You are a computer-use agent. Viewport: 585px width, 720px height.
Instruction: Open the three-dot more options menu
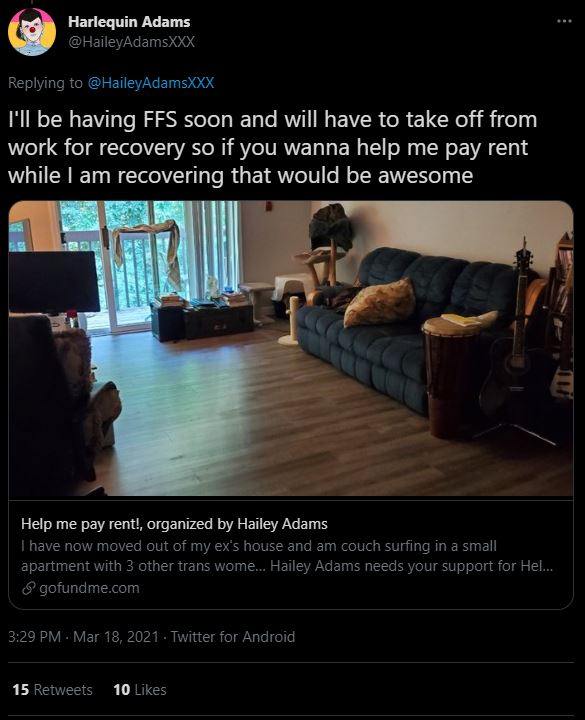pos(564,21)
